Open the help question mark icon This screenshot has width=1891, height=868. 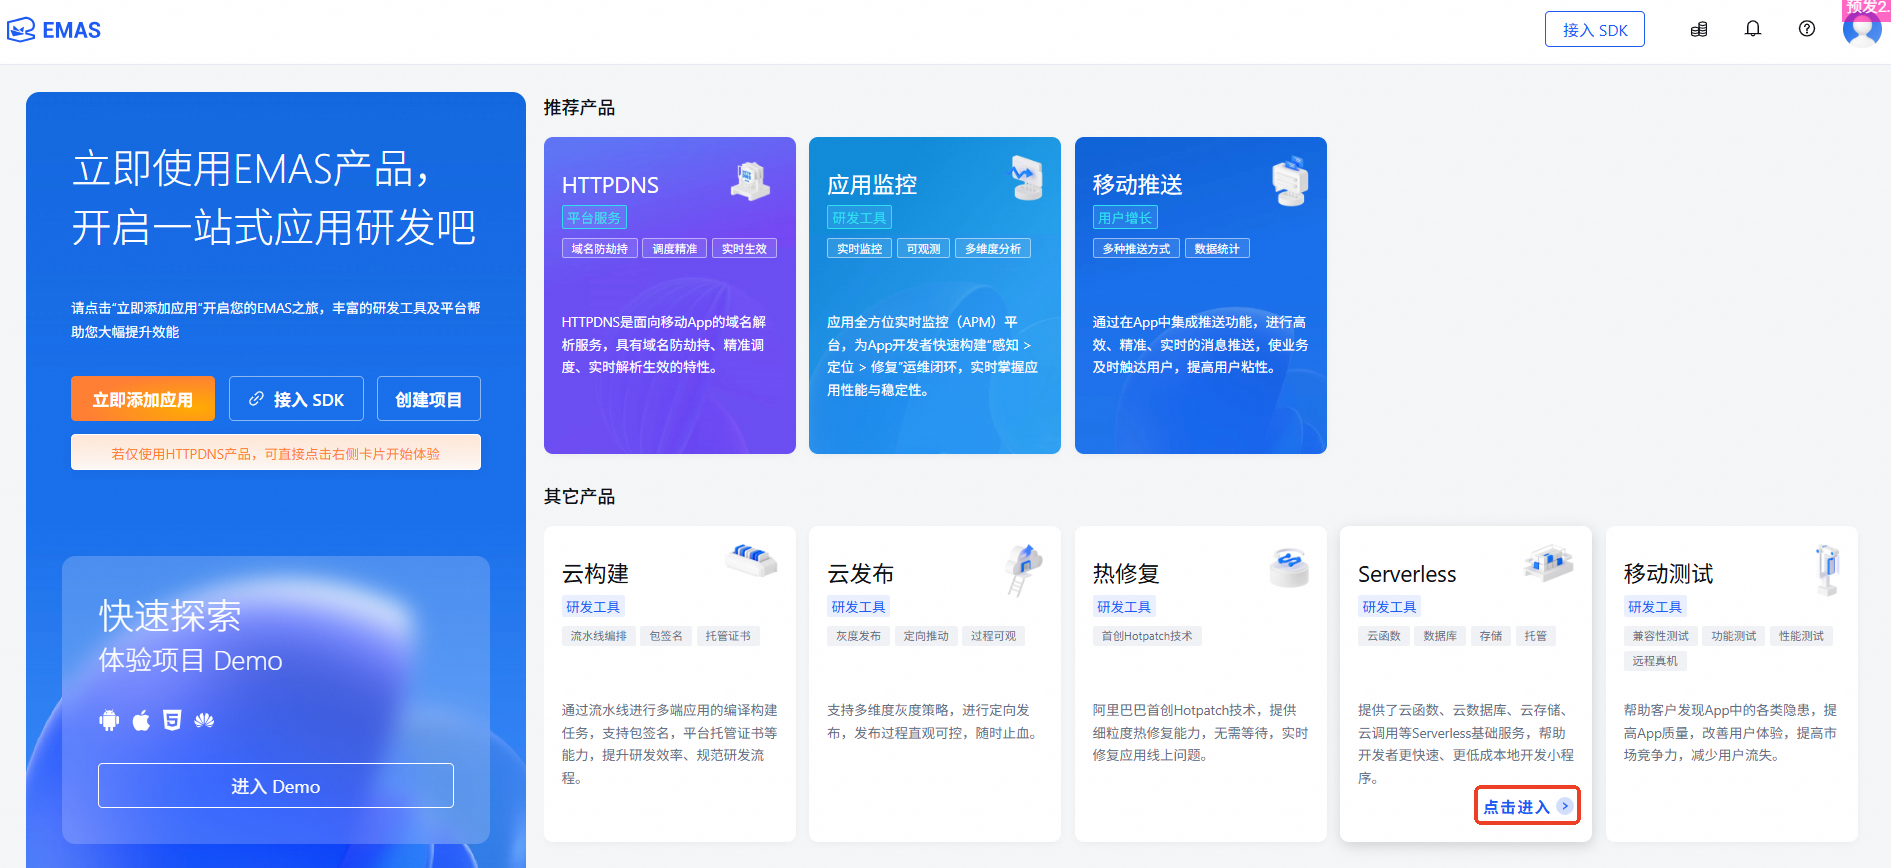1807,29
